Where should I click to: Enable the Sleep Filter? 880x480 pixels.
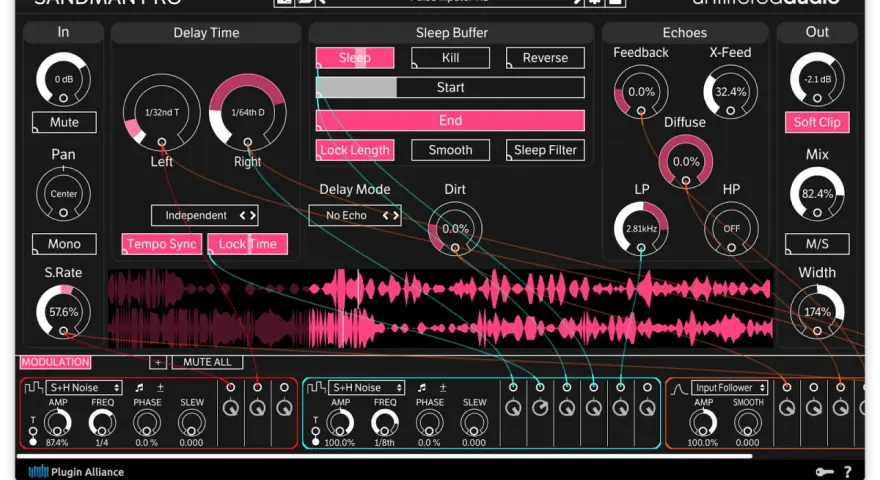(545, 150)
